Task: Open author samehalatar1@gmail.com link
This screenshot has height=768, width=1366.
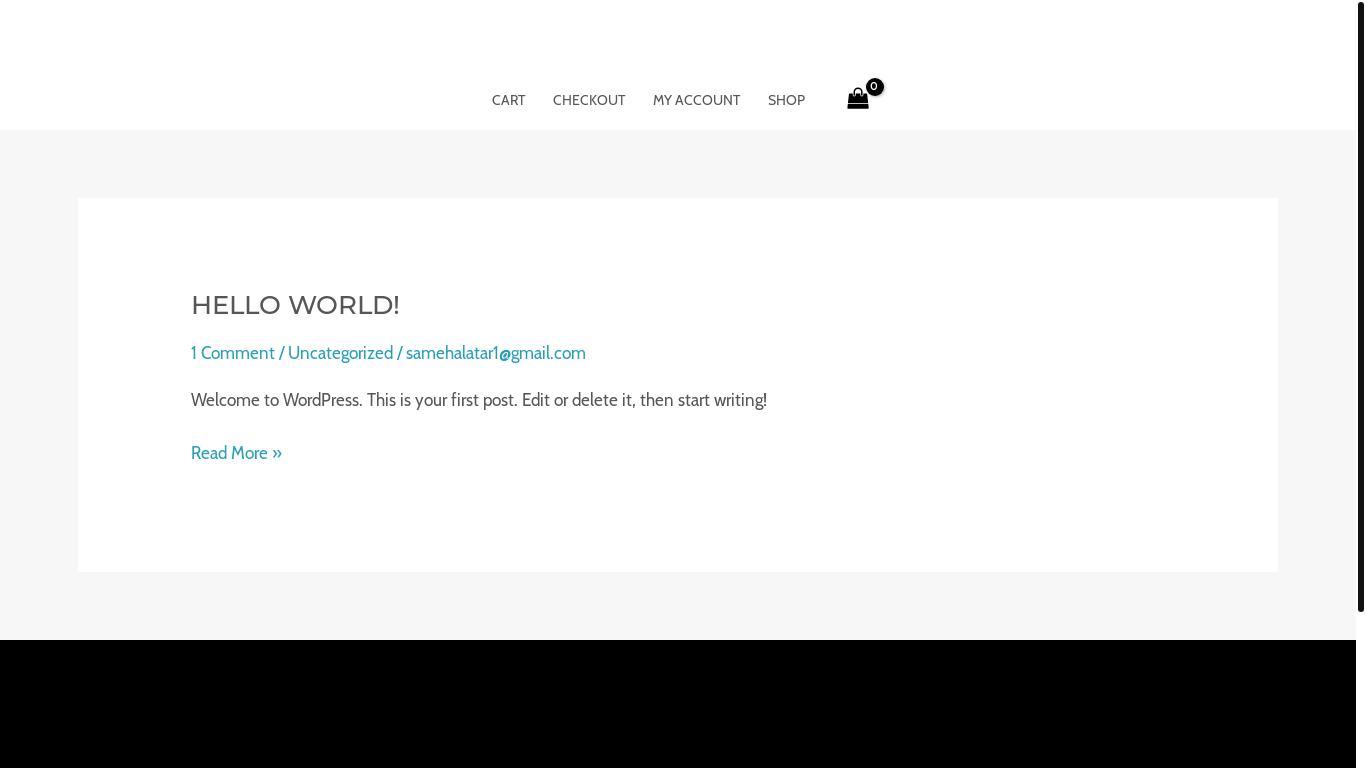Action: [496, 353]
